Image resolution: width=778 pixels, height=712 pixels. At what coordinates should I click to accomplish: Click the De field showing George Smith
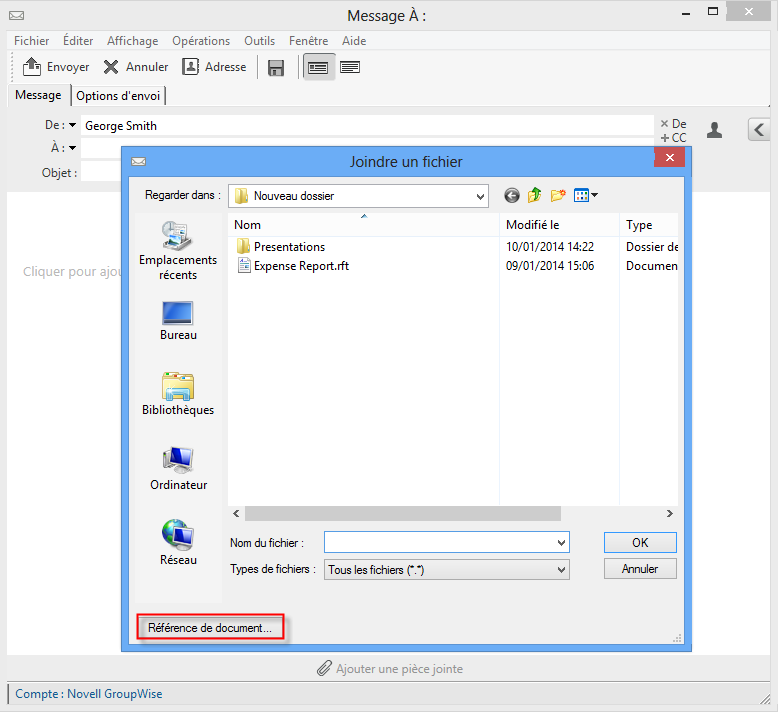[x=367, y=126]
